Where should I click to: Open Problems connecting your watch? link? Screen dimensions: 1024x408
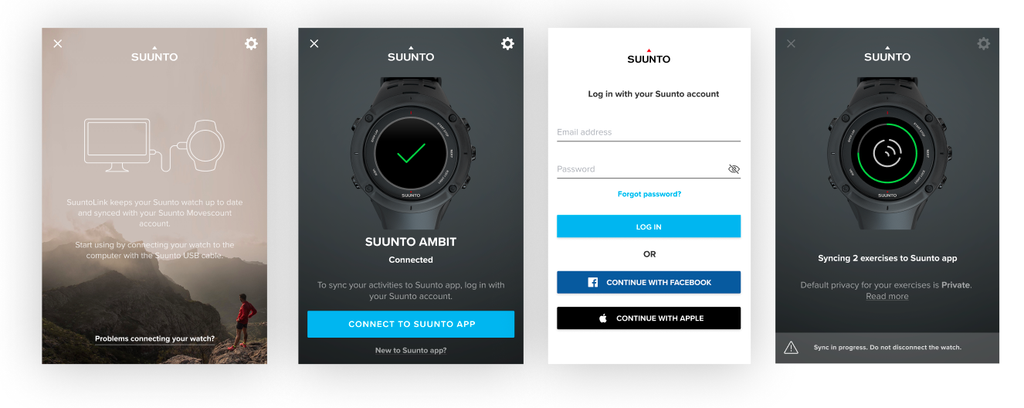coord(155,339)
